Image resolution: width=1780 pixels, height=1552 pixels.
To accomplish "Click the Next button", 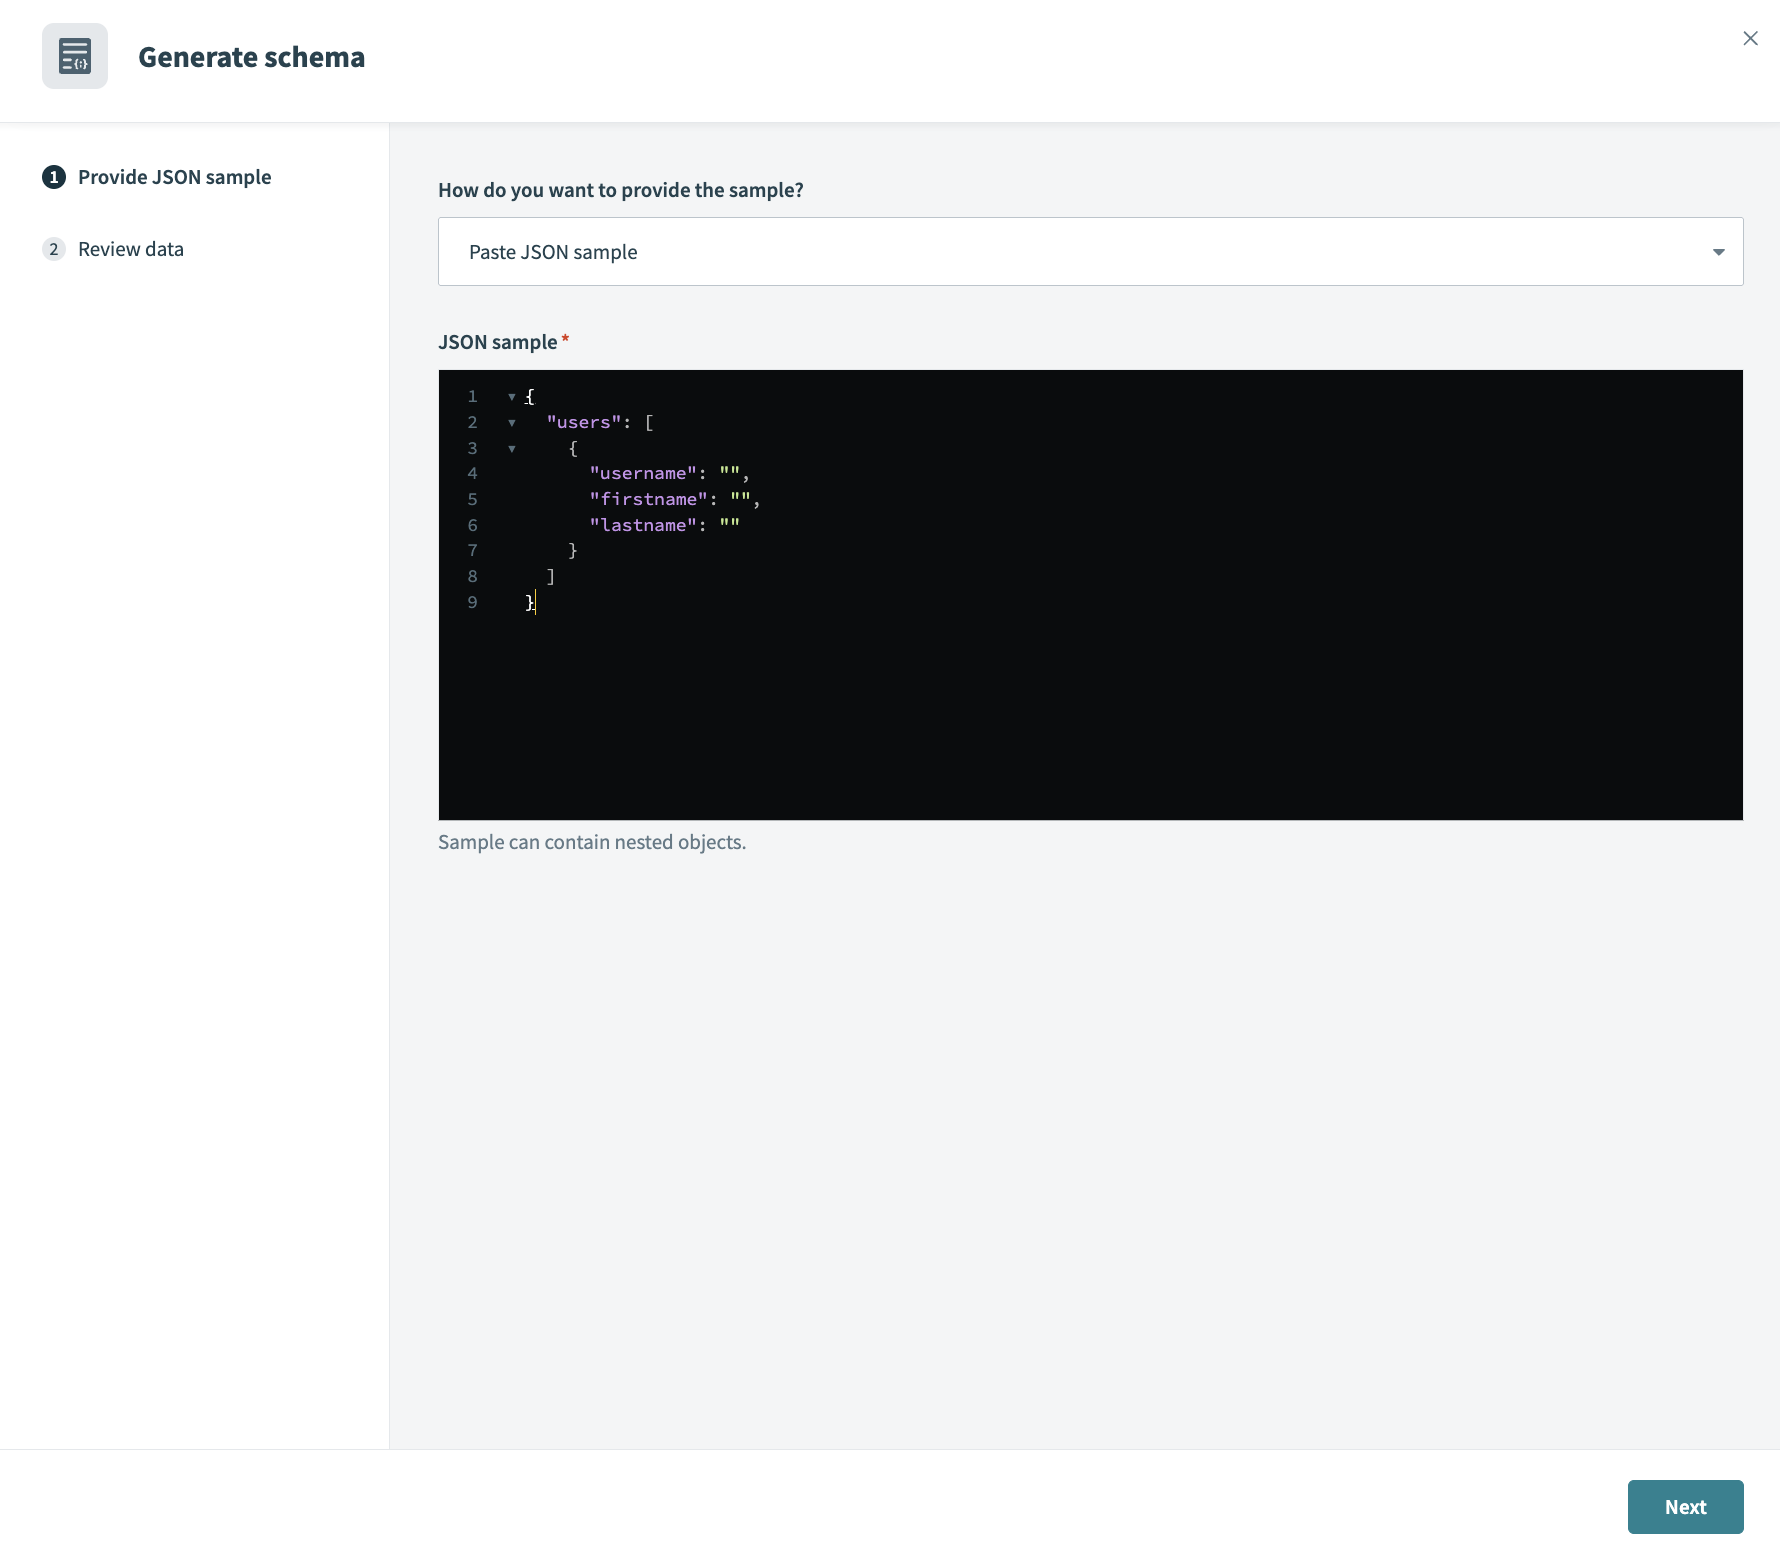I will (1685, 1506).
